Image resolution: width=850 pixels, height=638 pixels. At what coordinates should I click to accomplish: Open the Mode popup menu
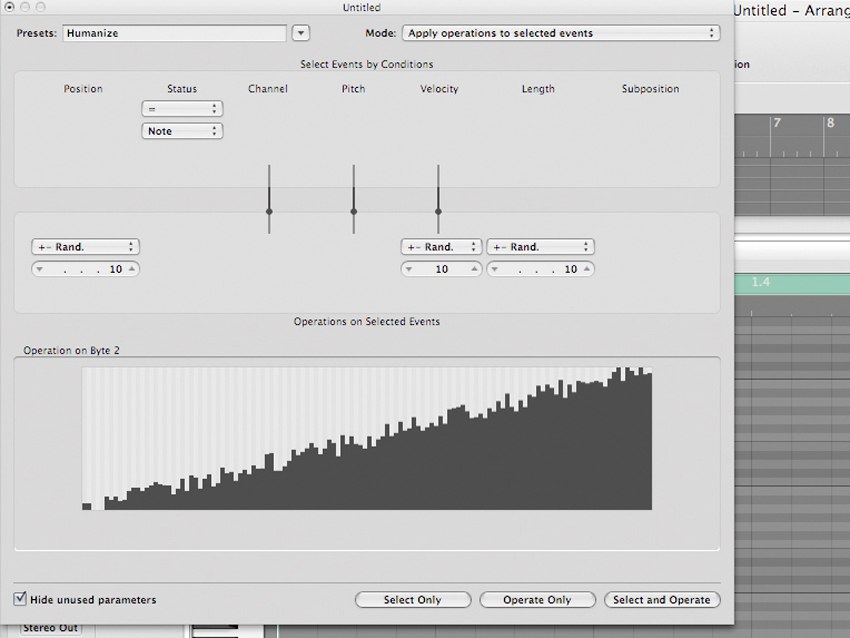[561, 33]
